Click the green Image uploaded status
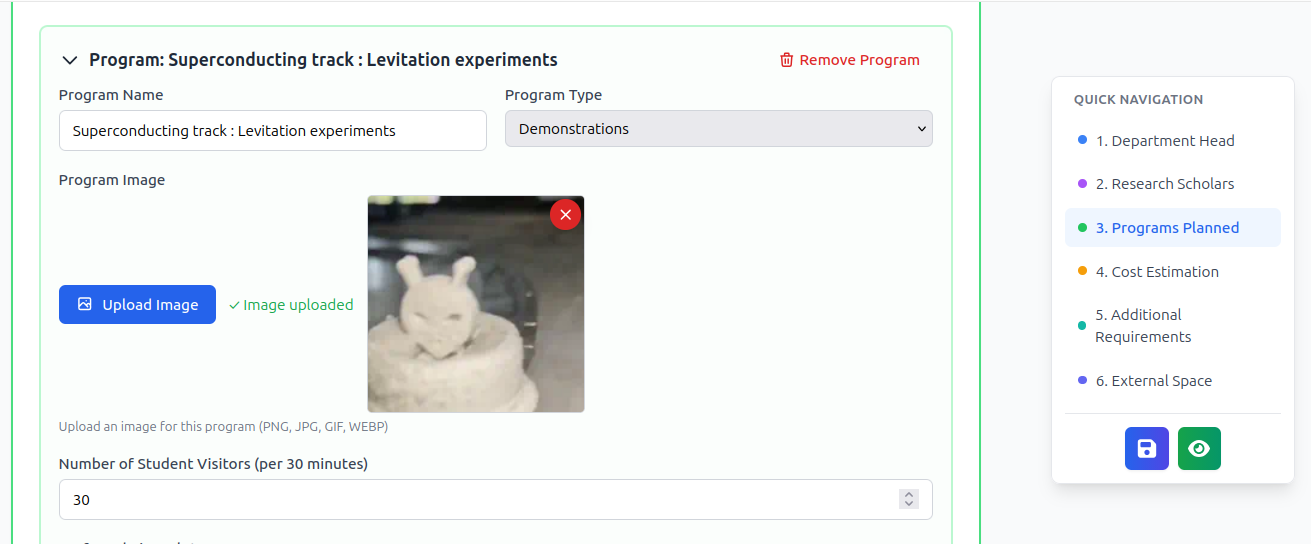 pyautogui.click(x=291, y=305)
